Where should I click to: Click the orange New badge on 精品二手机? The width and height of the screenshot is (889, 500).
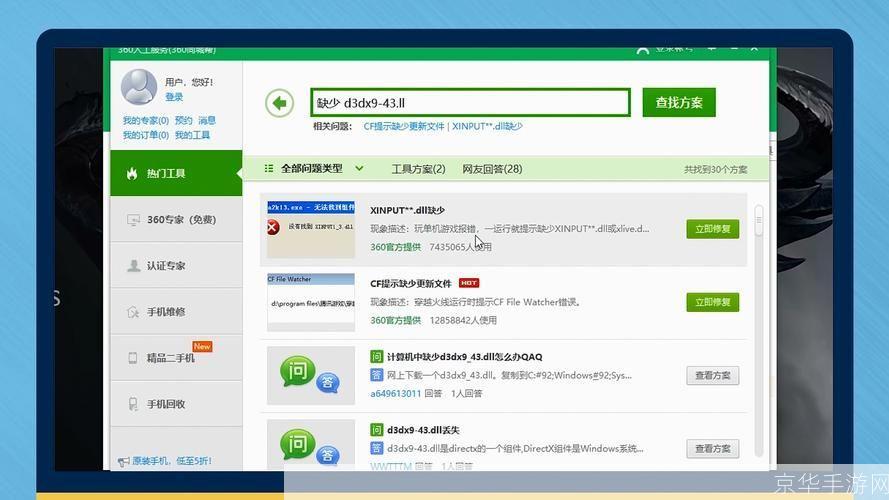(202, 346)
